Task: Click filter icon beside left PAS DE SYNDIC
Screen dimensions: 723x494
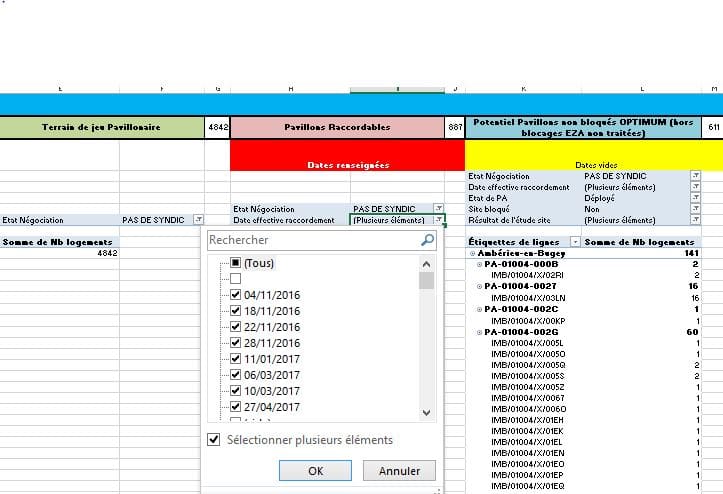Action: [x=198, y=219]
